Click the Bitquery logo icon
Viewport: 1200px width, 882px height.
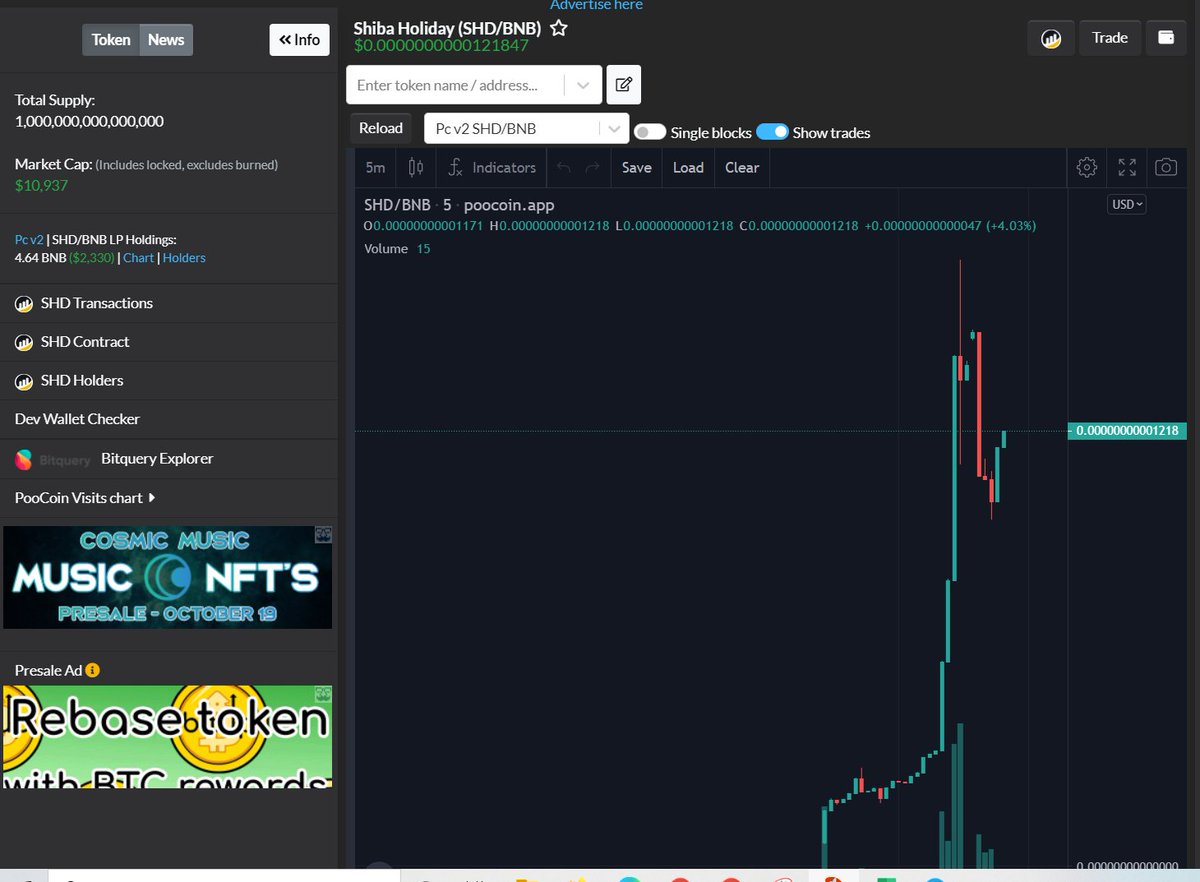[24, 459]
